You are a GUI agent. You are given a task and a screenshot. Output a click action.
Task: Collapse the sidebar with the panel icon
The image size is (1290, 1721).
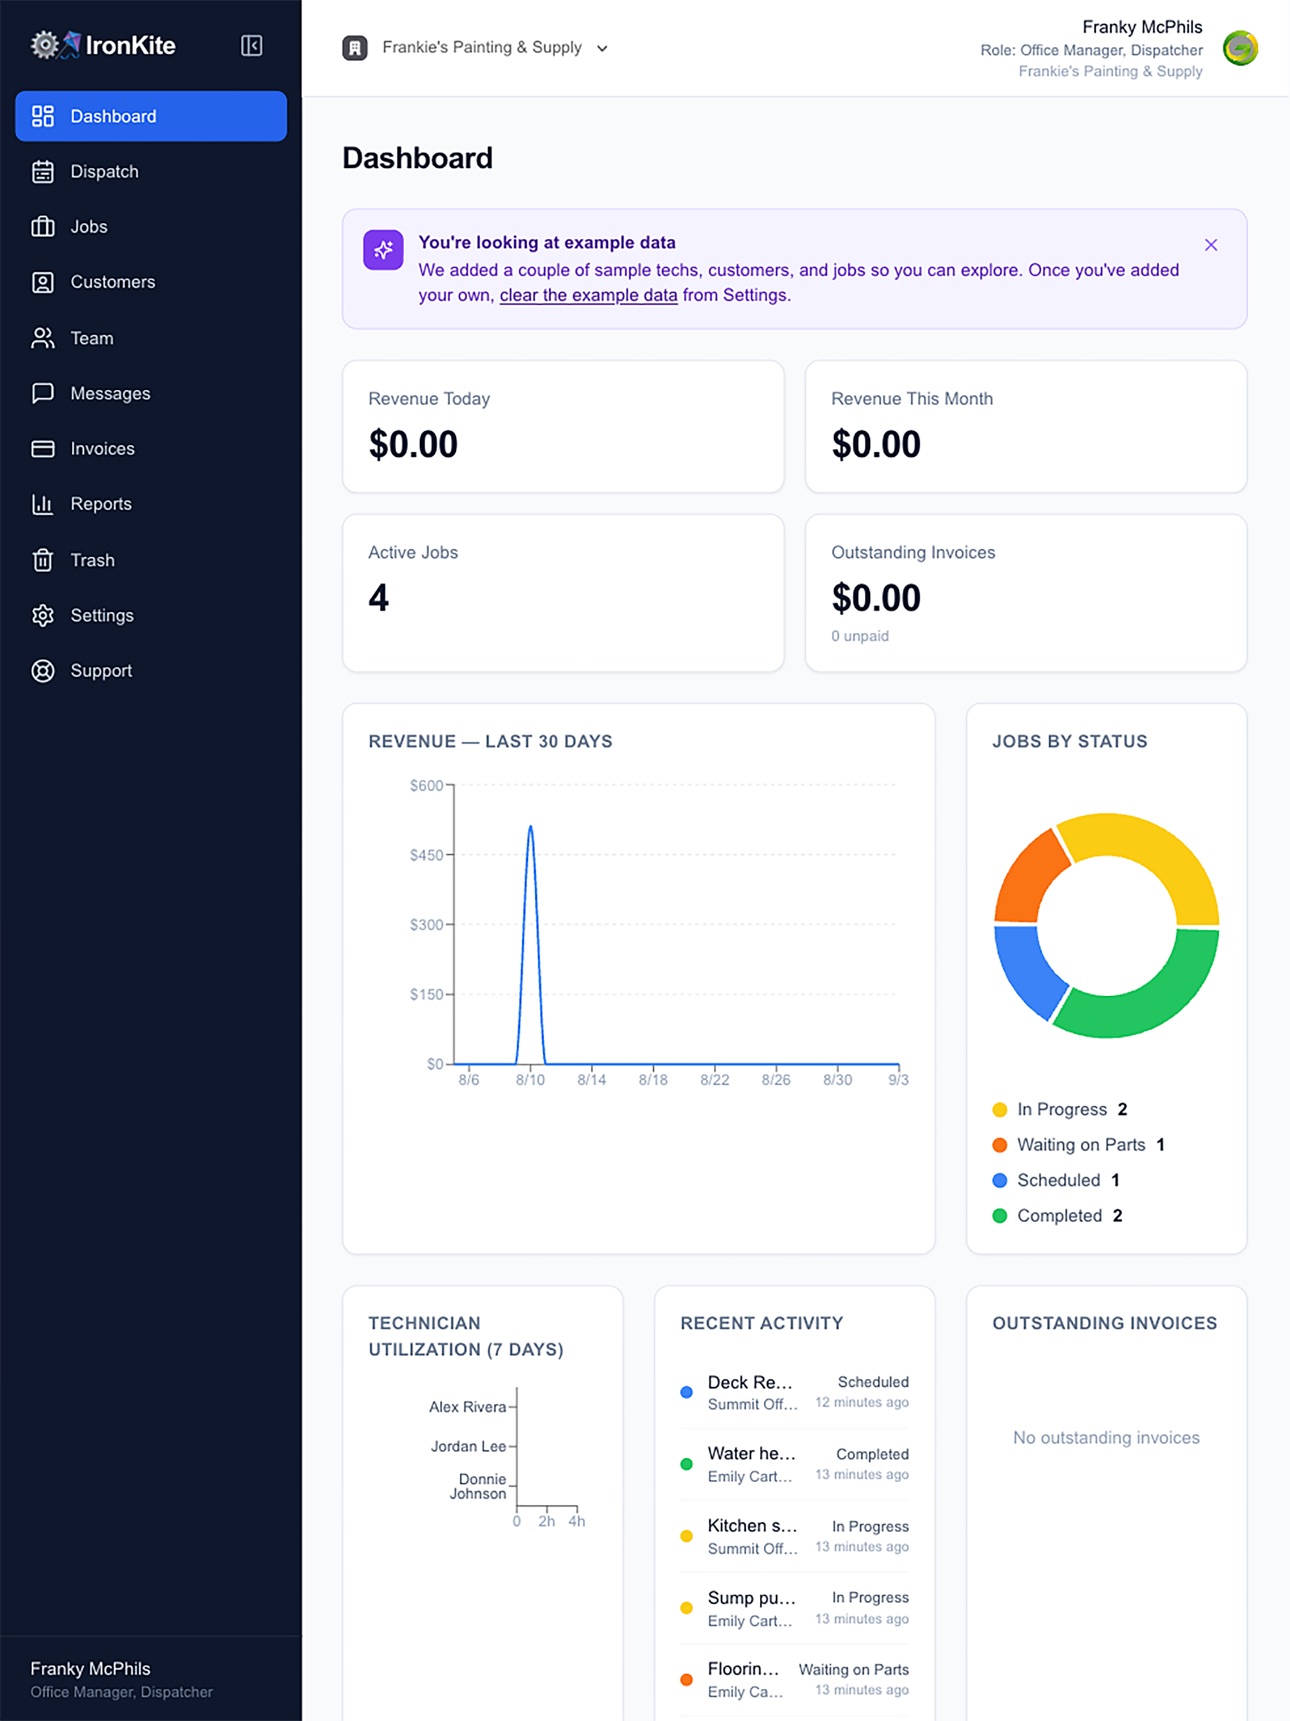(x=252, y=46)
